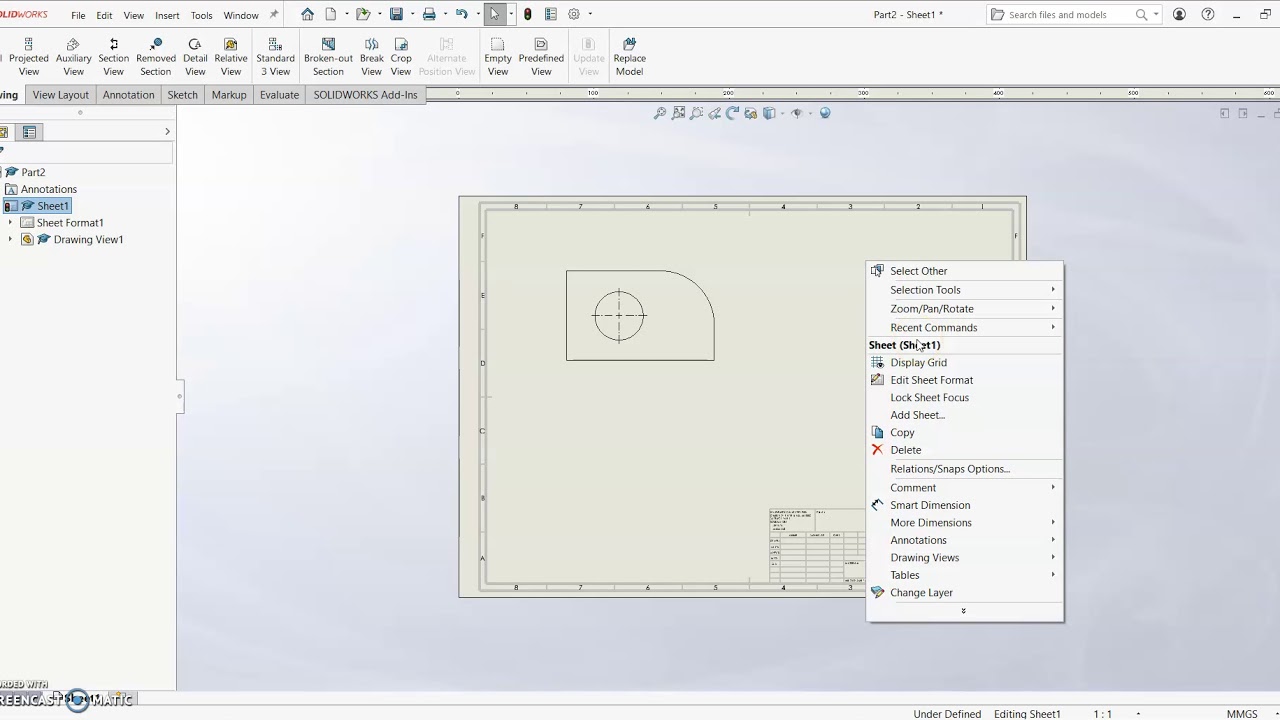Open the Insert menu
This screenshot has height=720, width=1280.
(x=167, y=16)
